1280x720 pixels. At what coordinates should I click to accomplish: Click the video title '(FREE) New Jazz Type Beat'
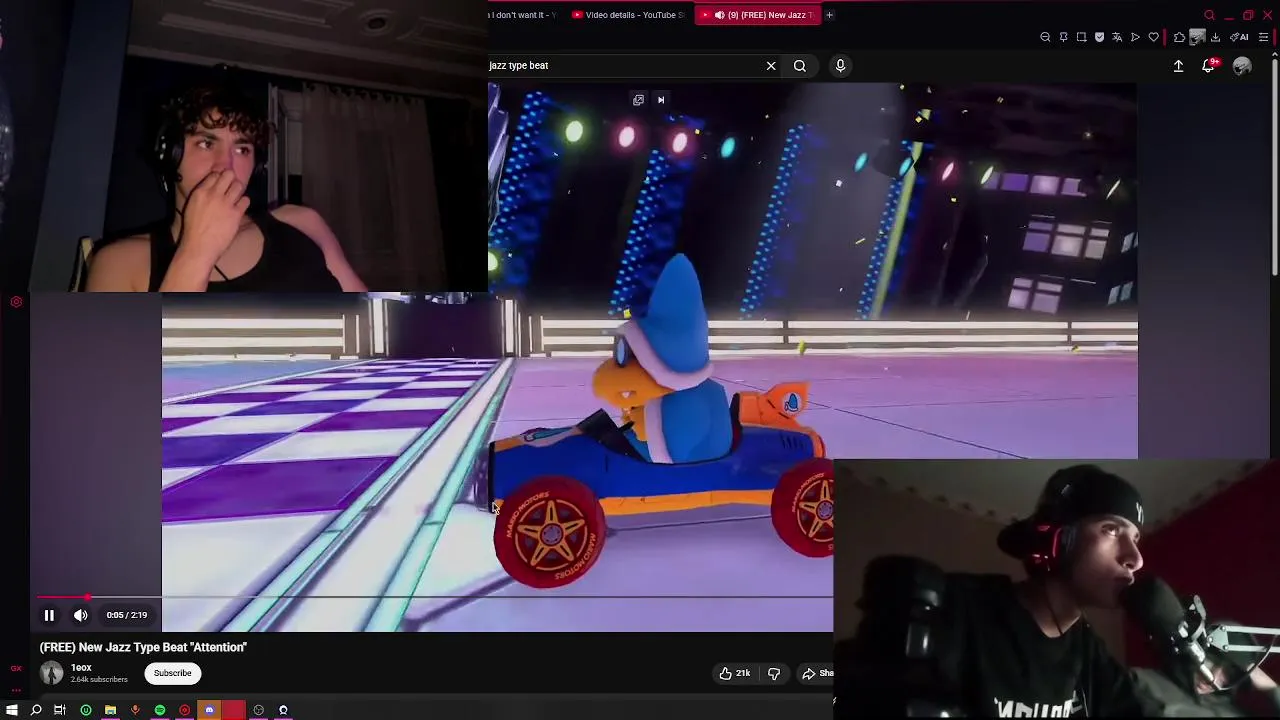pos(143,648)
